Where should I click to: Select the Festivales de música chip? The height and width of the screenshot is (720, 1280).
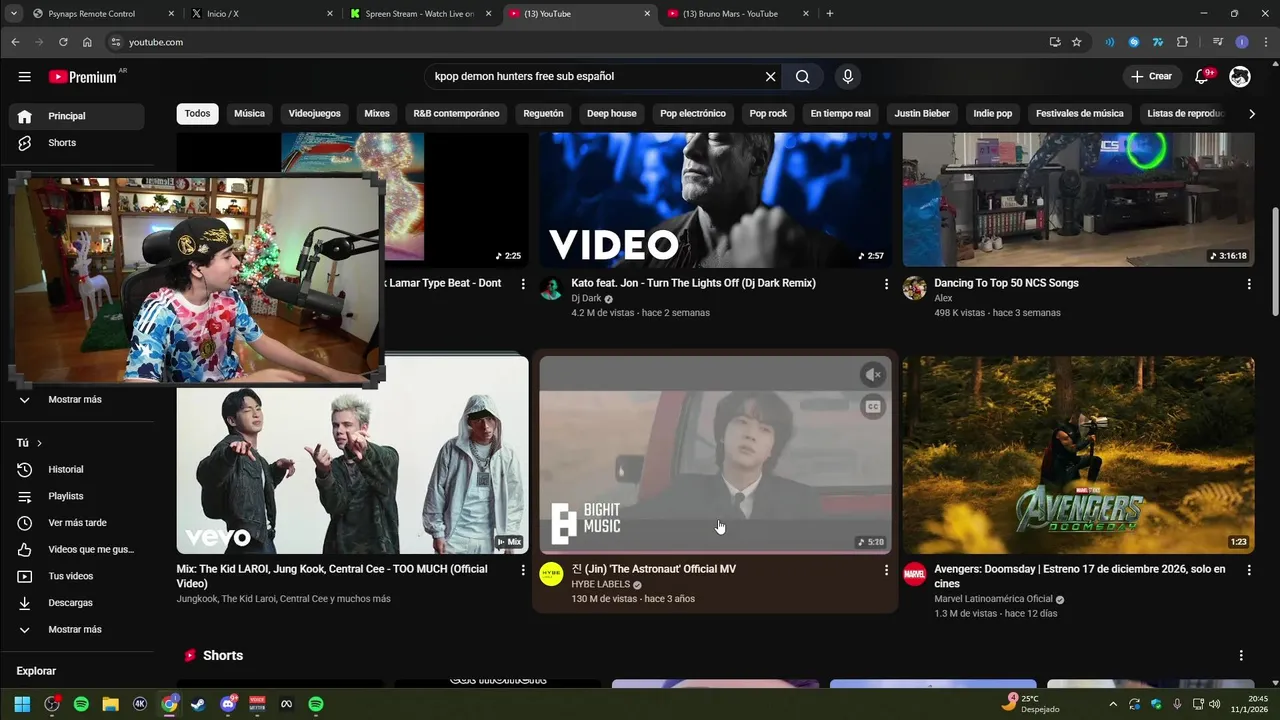point(1080,114)
